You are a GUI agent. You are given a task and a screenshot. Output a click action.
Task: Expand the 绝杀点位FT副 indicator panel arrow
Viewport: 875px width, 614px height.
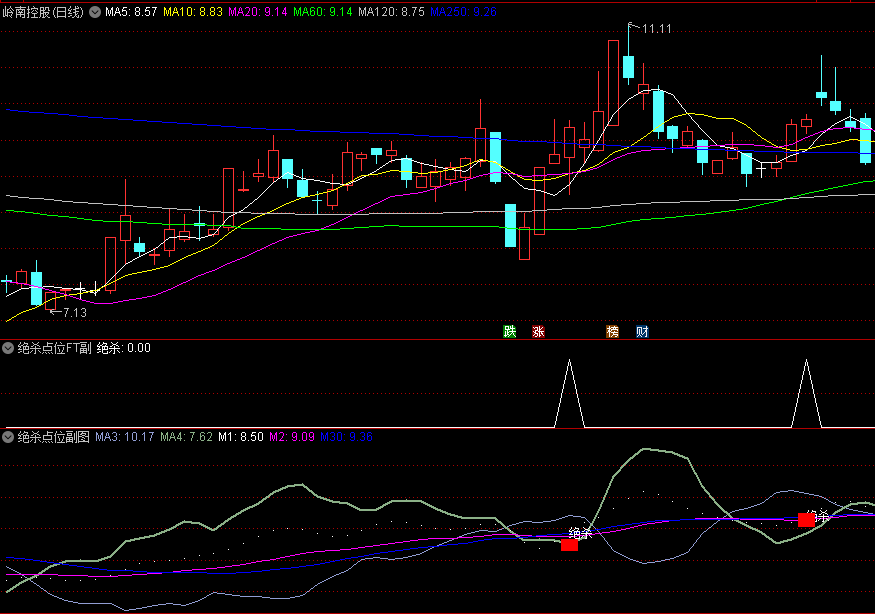point(8,349)
